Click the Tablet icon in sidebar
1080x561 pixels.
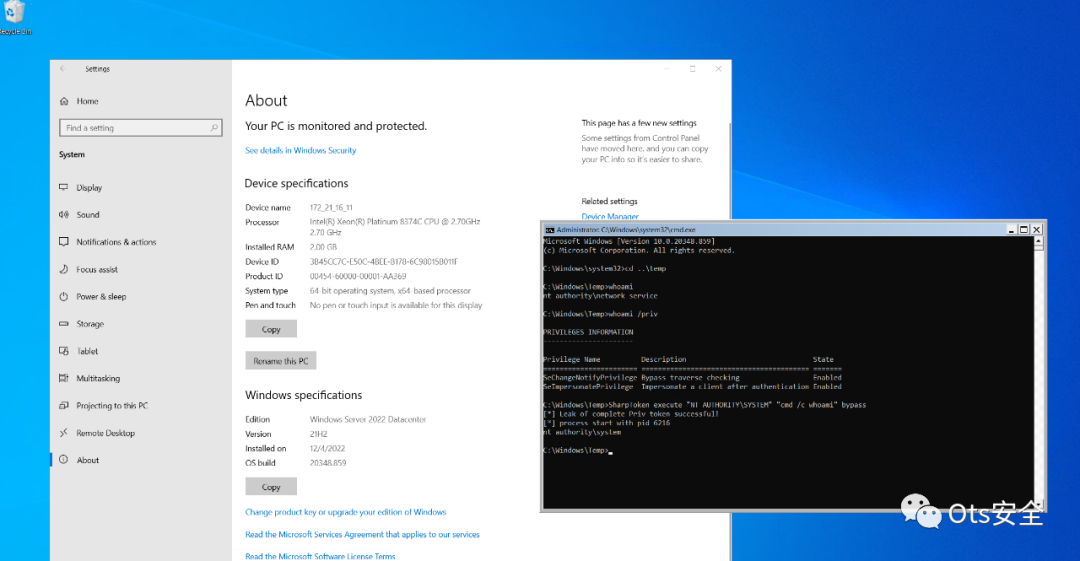point(64,351)
